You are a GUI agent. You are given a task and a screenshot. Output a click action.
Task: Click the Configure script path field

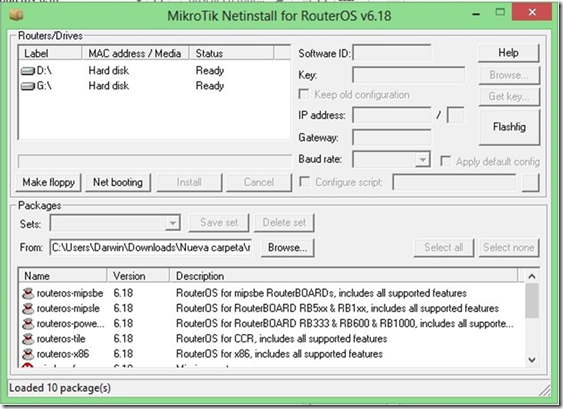point(455,182)
